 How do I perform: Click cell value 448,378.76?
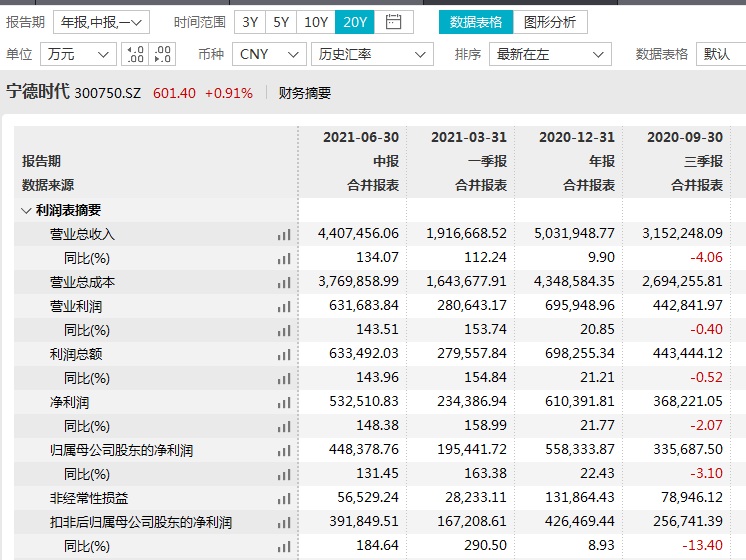364,449
